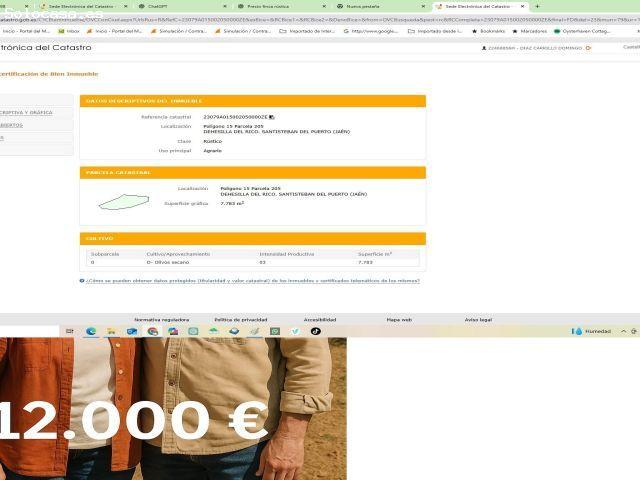Click the info icon before the datos protegidos link
This screenshot has height=480, width=640.
tap(82, 281)
